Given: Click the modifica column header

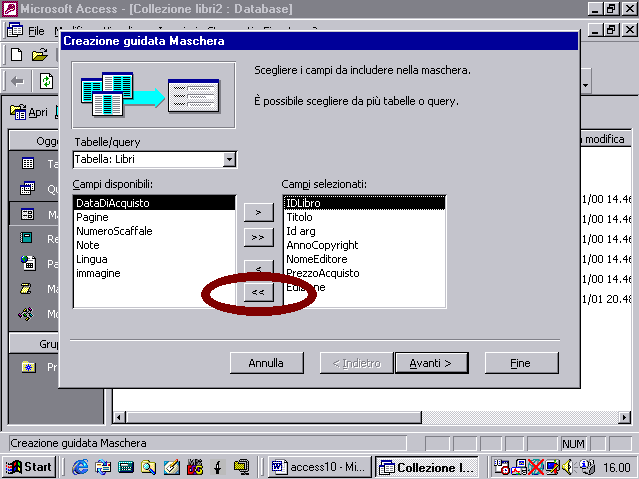Looking at the screenshot, I should pyautogui.click(x=604, y=139).
